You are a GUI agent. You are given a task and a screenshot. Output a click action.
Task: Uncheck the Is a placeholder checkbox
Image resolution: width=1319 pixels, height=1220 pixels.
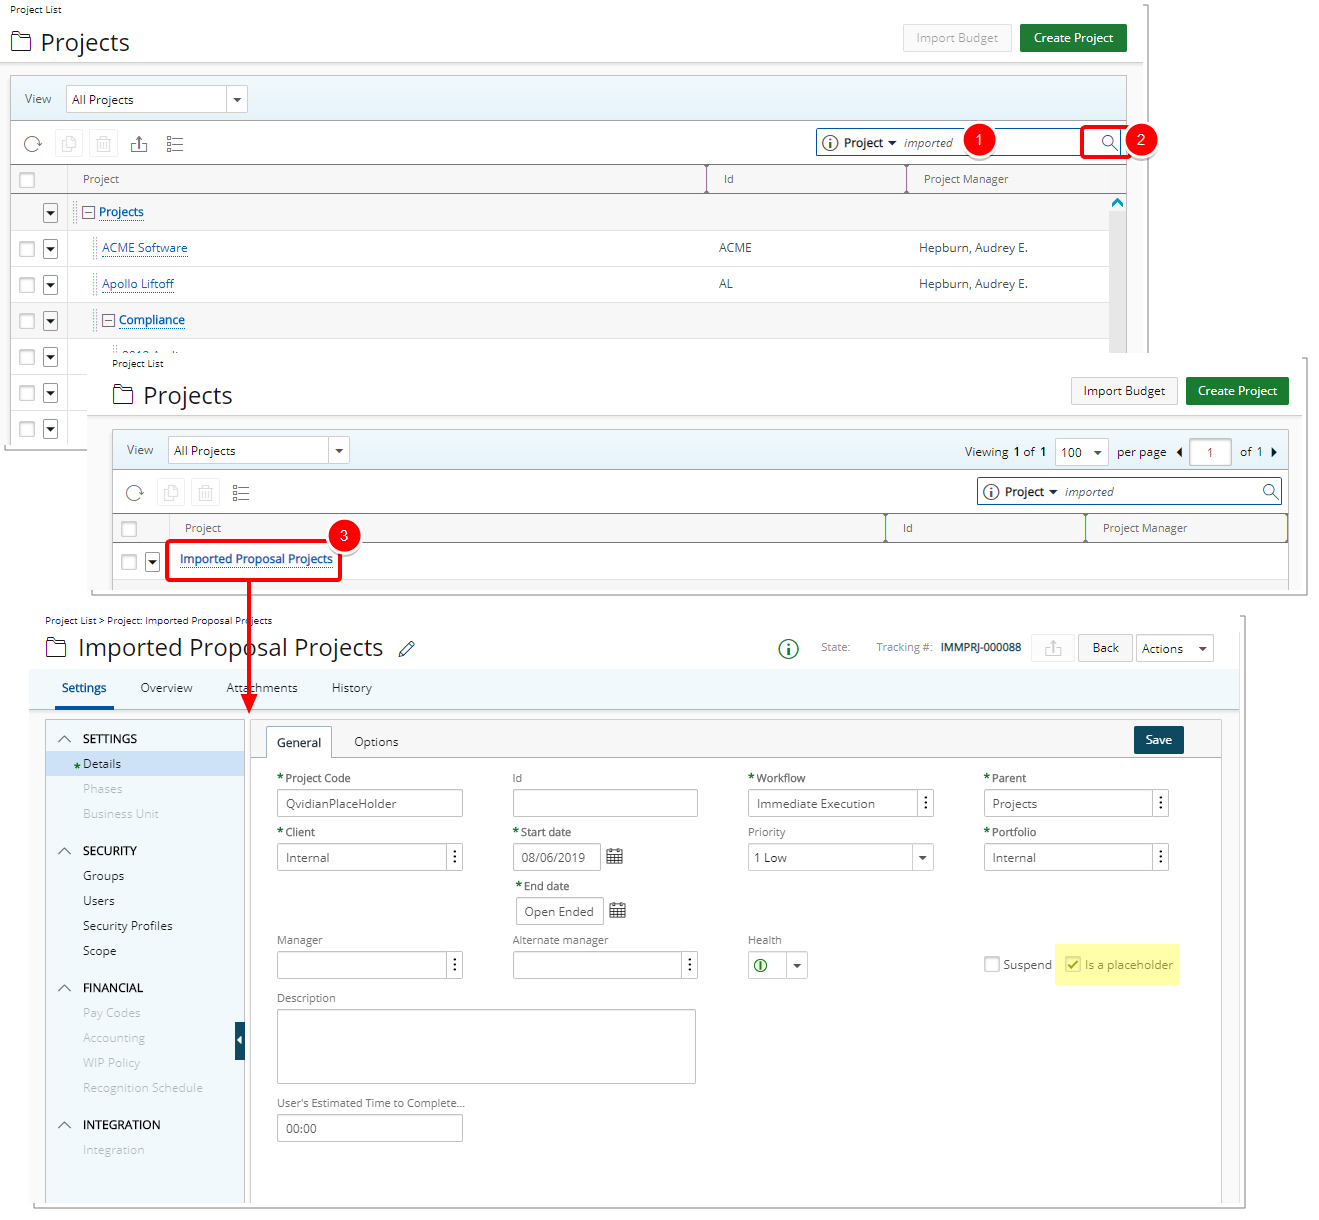pyautogui.click(x=1073, y=965)
